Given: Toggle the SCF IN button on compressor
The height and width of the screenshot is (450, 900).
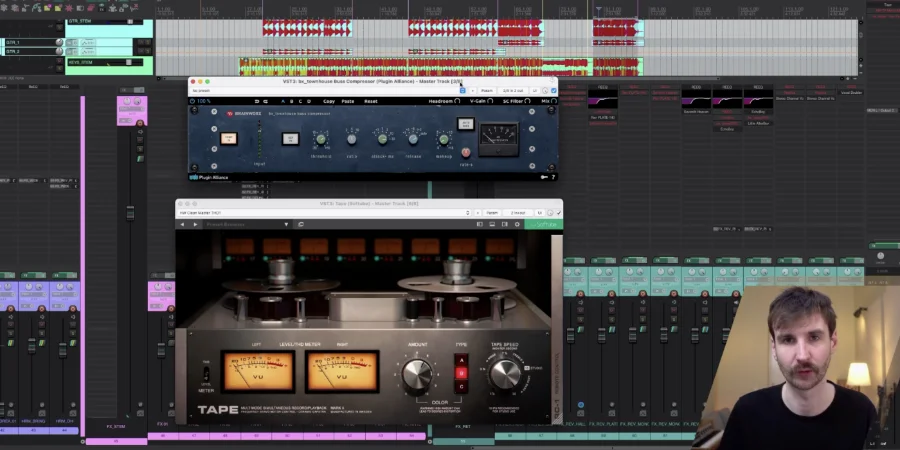Looking at the screenshot, I should [290, 138].
